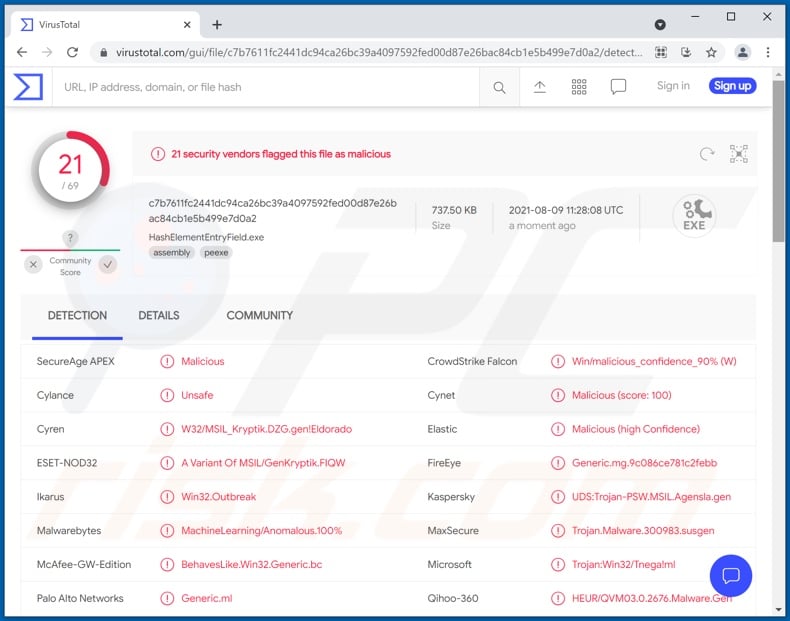Viewport: 790px width, 621px height.
Task: Click the alert icon next to SecureAge APEX
Action: click(167, 362)
